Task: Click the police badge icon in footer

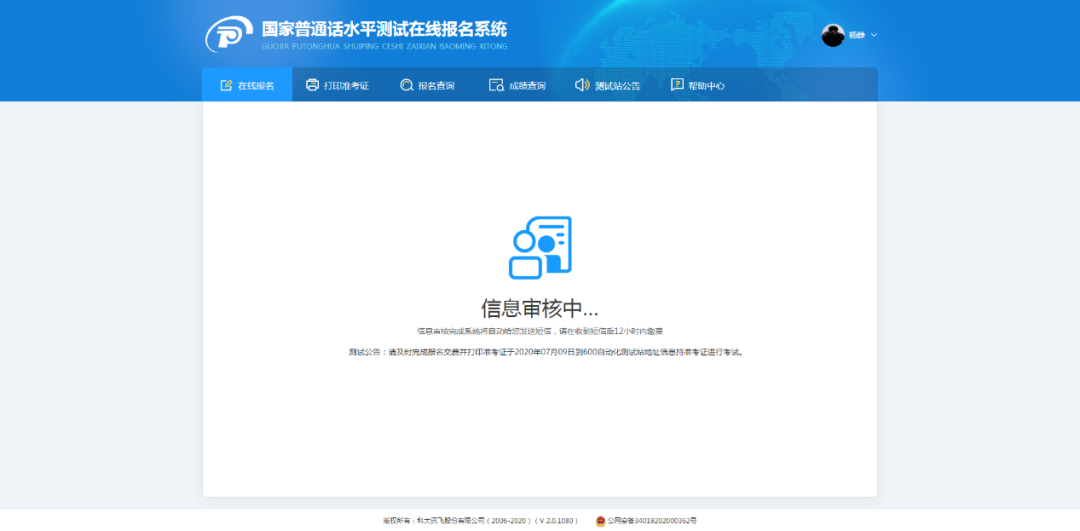Action: (x=600, y=521)
